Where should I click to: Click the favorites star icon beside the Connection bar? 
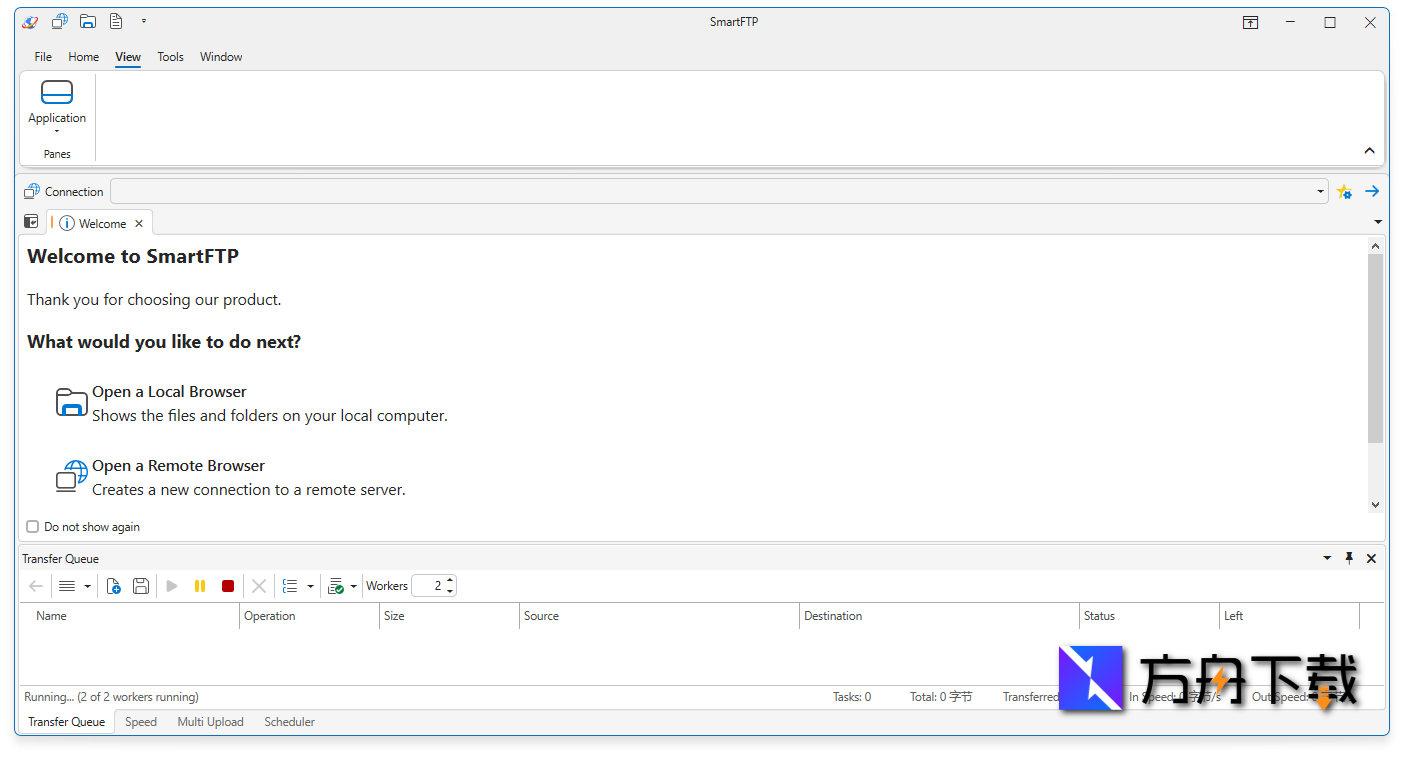(1344, 192)
